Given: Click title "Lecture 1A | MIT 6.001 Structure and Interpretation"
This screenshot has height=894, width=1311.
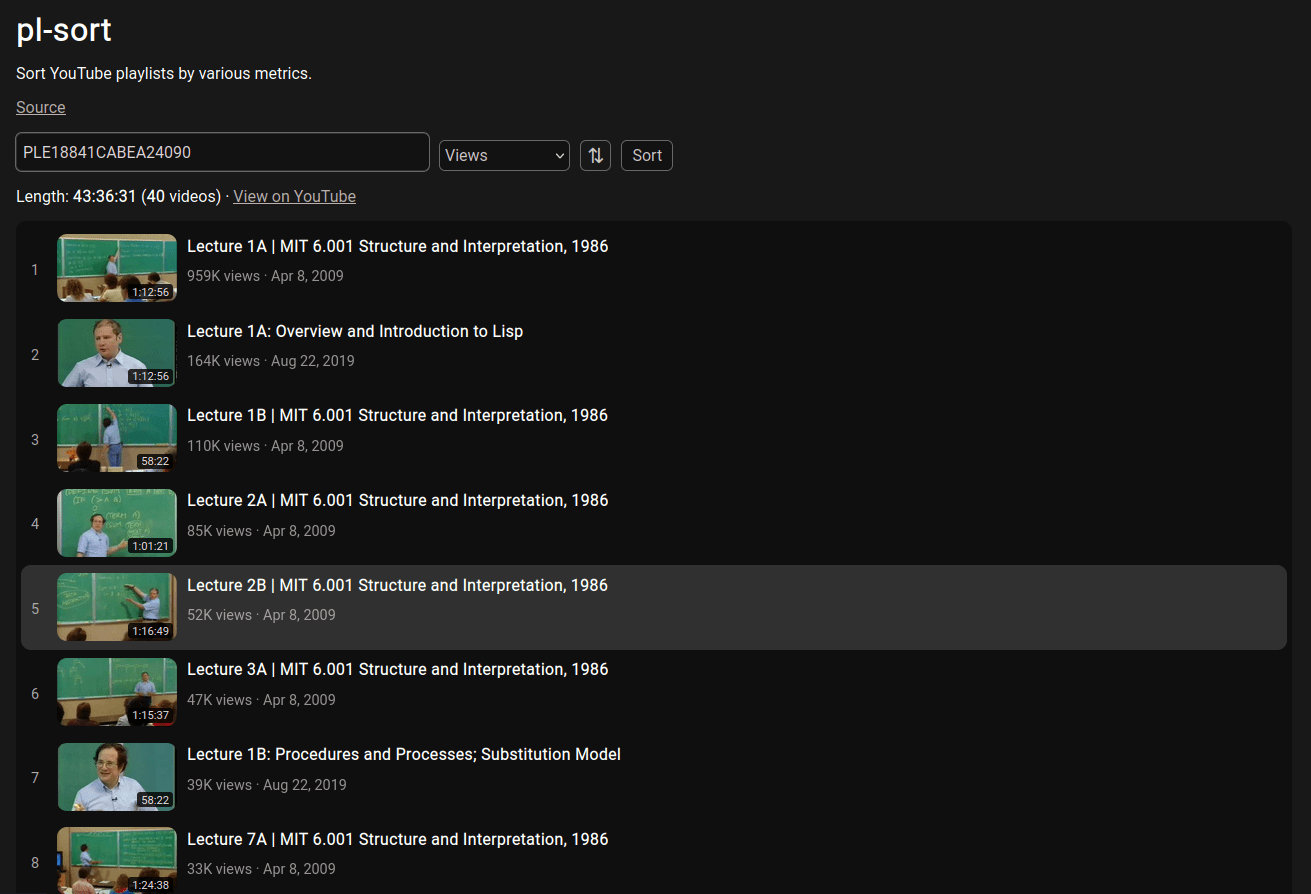Looking at the screenshot, I should point(397,246).
